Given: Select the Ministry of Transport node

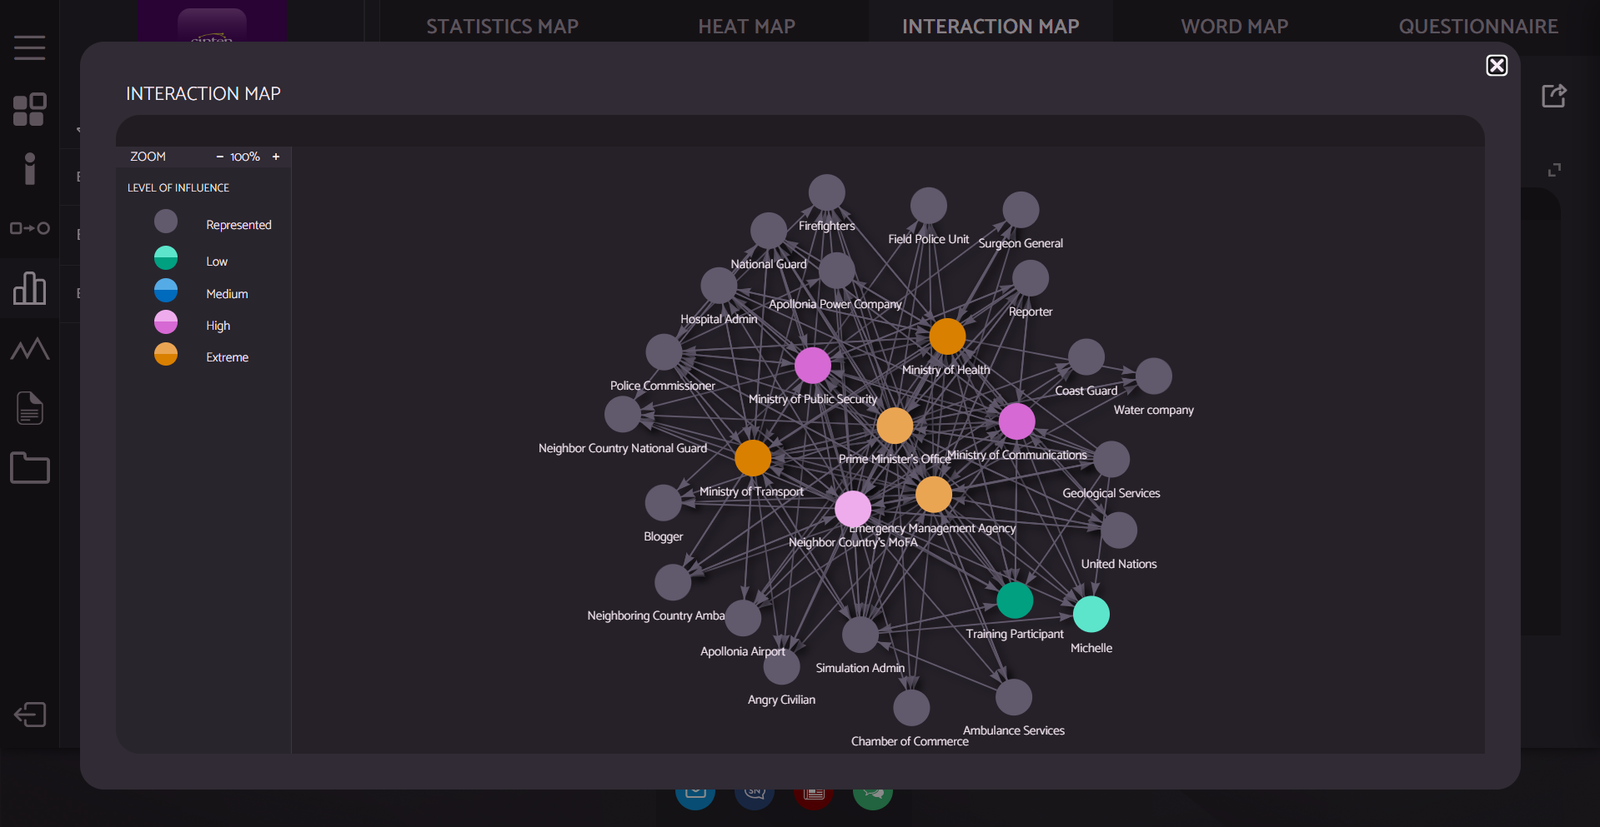Looking at the screenshot, I should click(753, 458).
